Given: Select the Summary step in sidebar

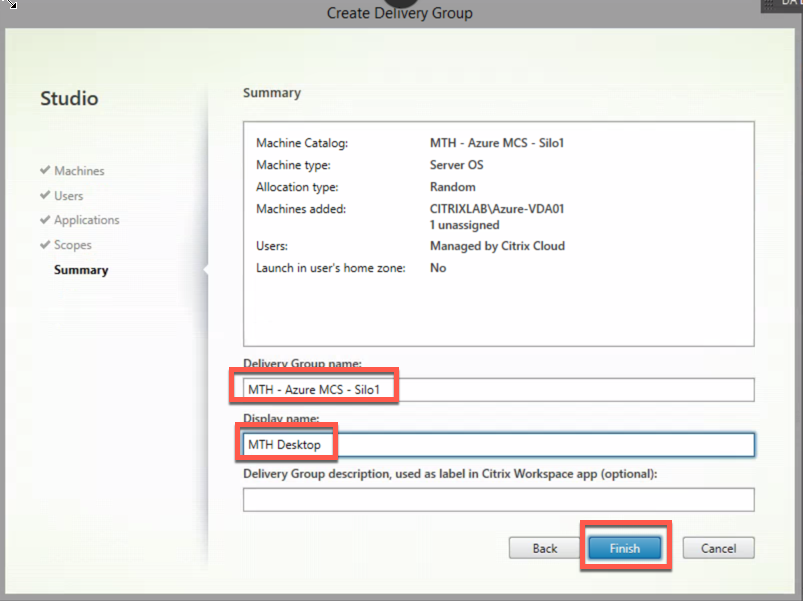Looking at the screenshot, I should point(81,270).
